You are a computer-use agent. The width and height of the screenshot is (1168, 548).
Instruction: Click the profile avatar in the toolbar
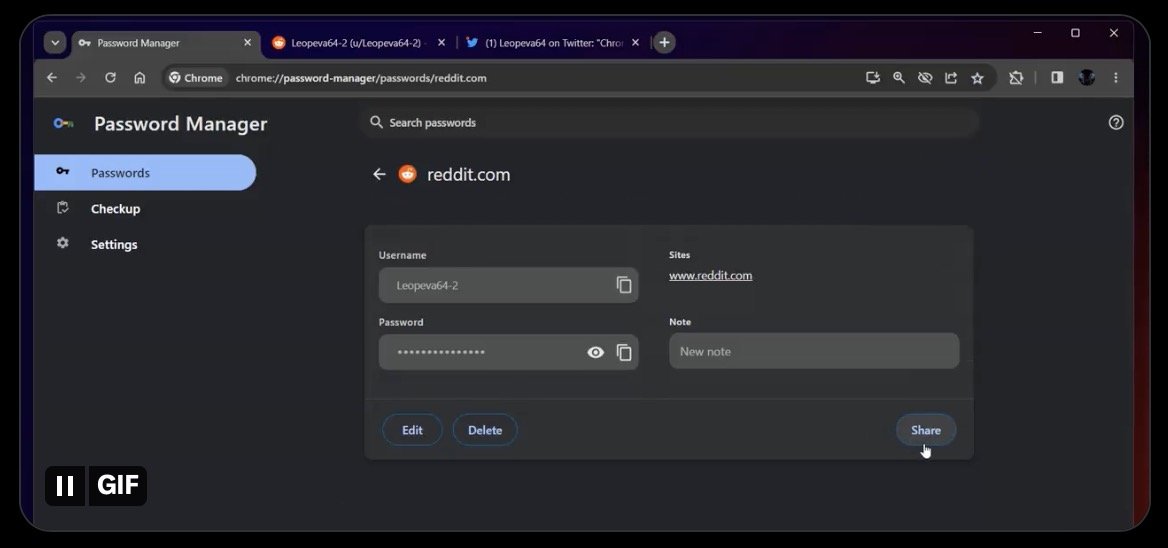point(1087,77)
